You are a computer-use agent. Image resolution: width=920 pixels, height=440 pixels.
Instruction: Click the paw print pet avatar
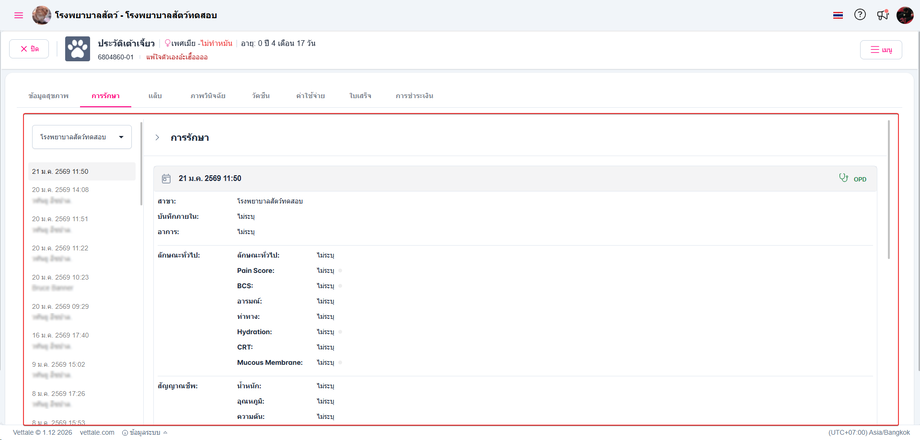coord(77,49)
